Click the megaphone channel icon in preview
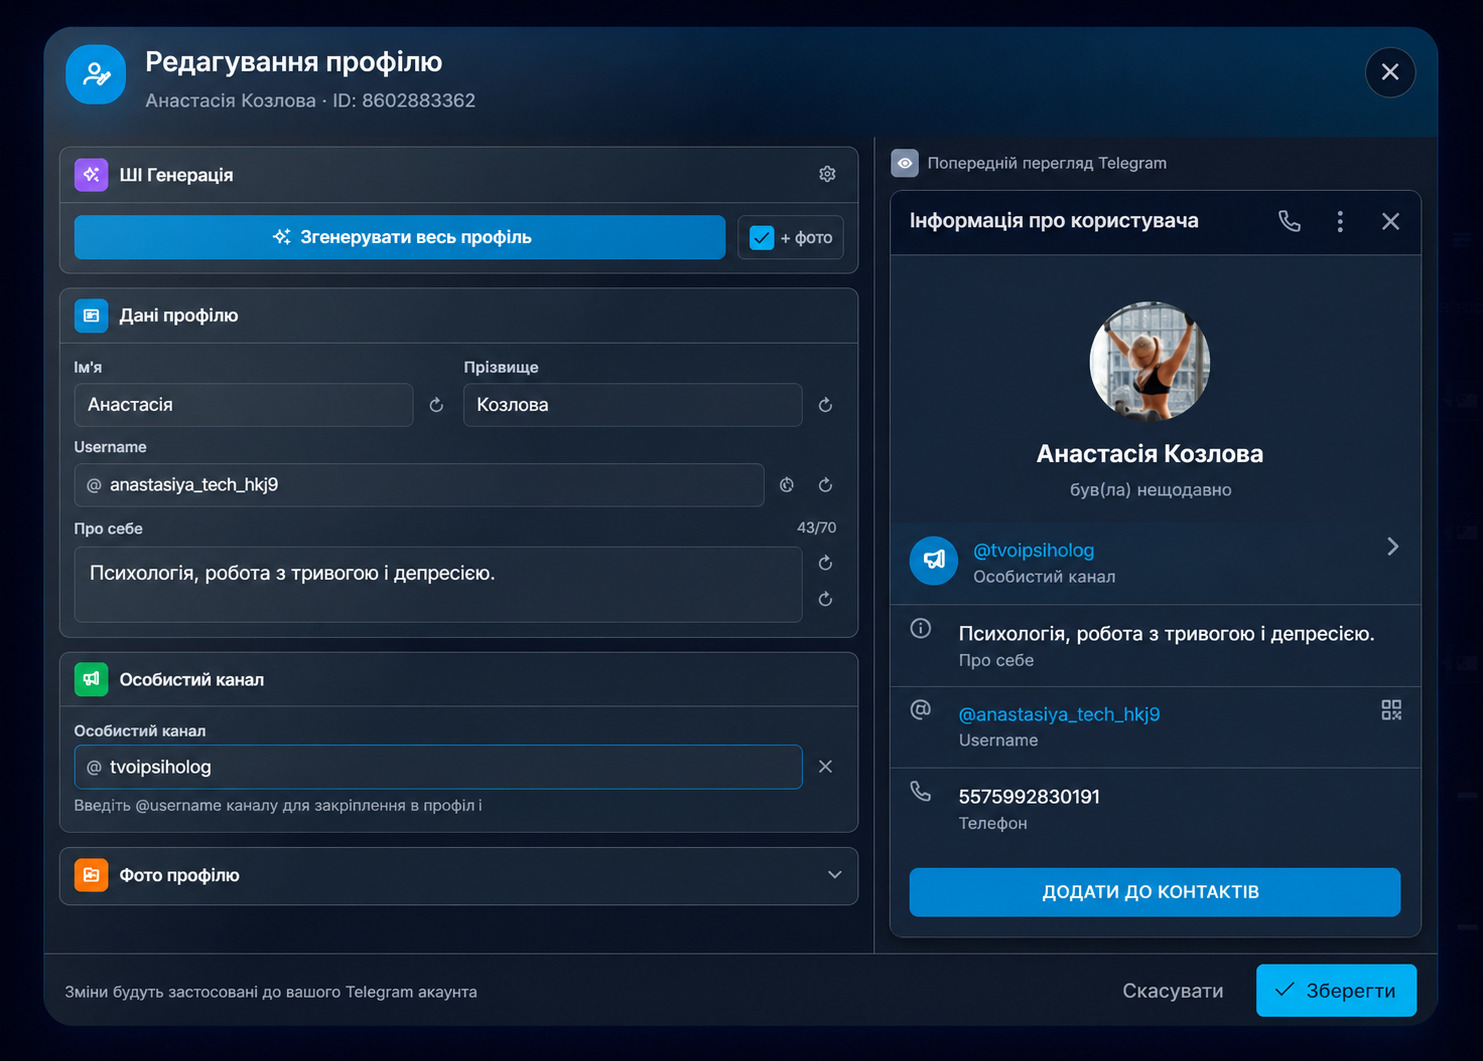1483x1061 pixels. point(933,560)
